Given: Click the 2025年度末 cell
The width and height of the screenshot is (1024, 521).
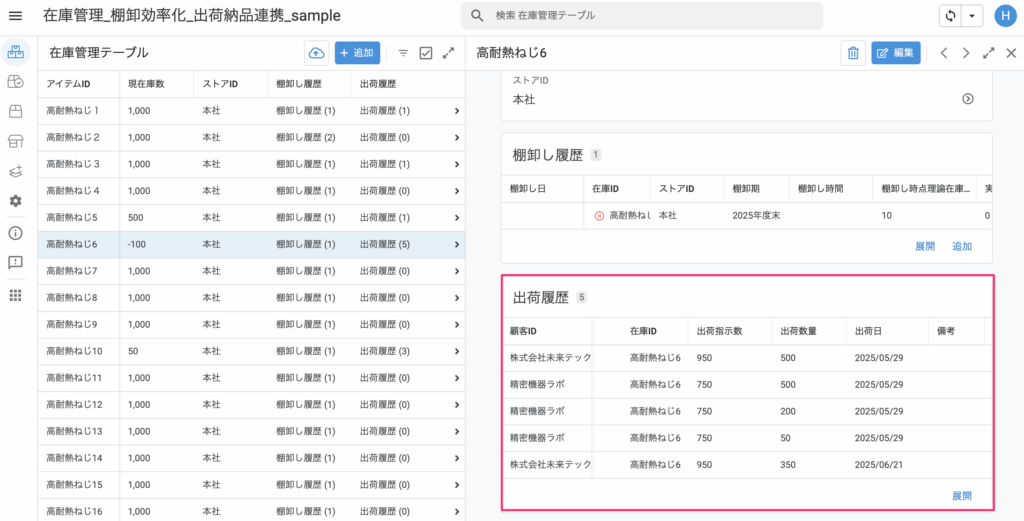Looking at the screenshot, I should tap(756, 215).
